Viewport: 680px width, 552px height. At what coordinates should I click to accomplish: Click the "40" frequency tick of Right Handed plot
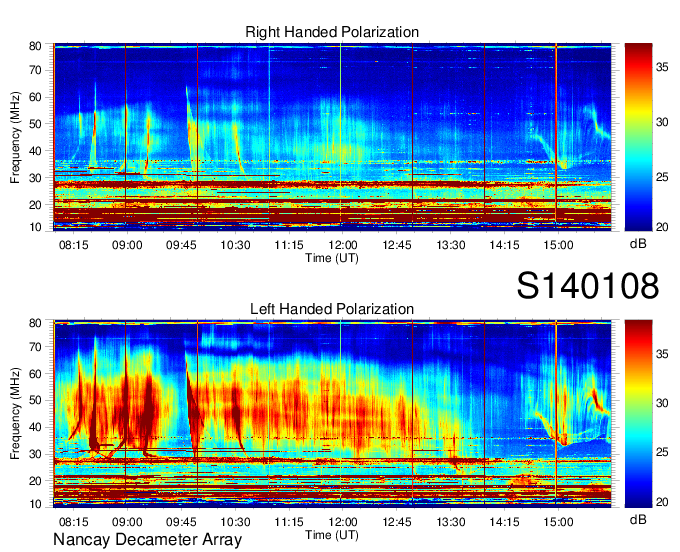point(35,151)
